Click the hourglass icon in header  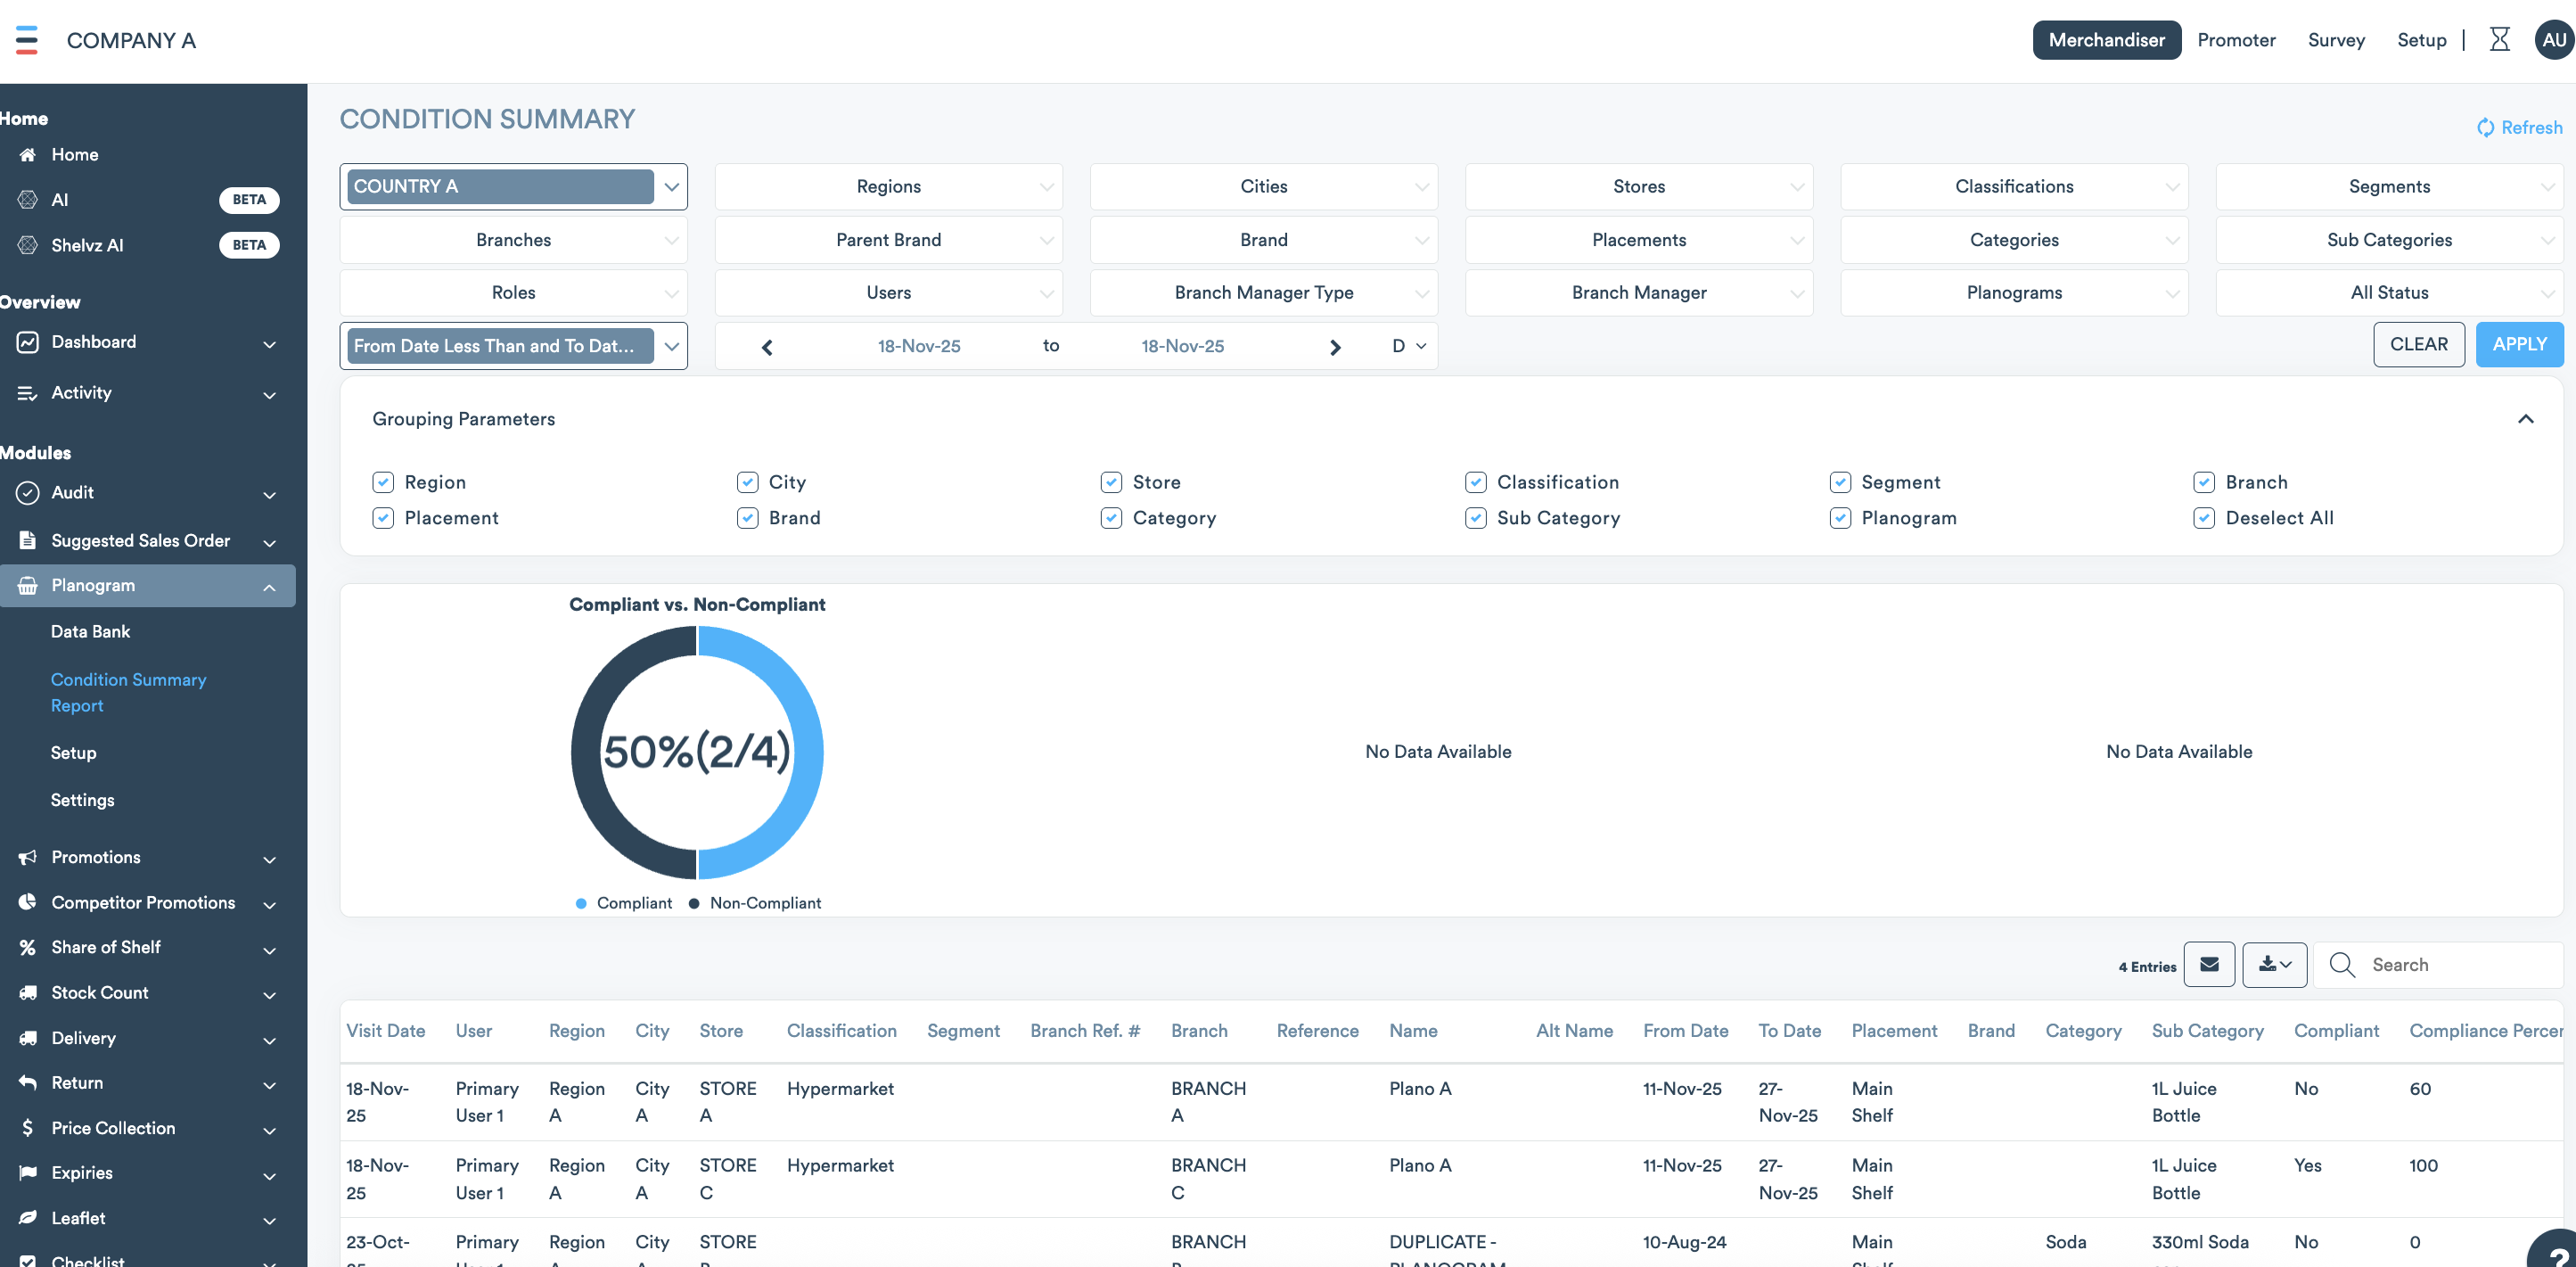click(2499, 40)
